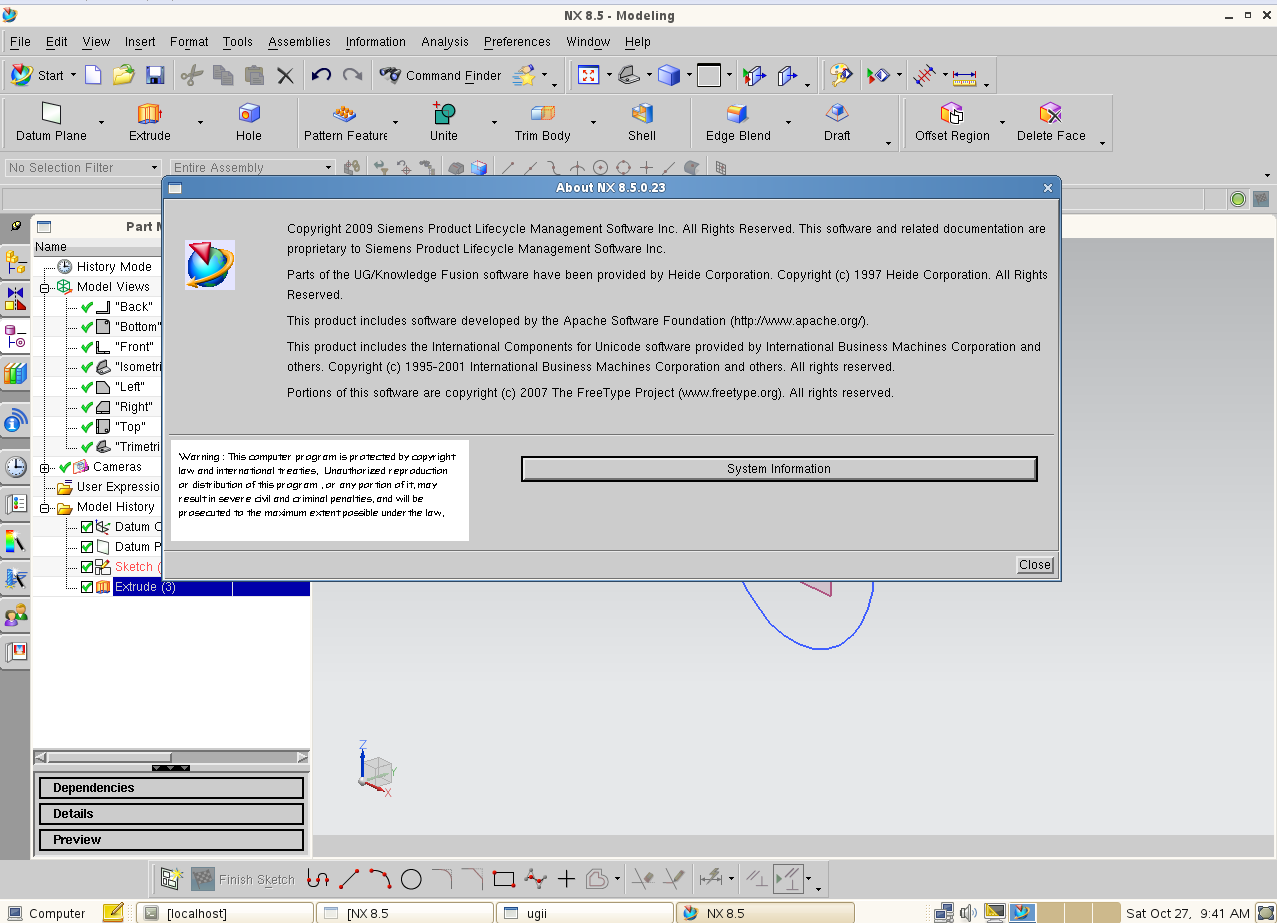Viewport: 1277px width, 923px height.
Task: Open the Assemblies menu
Action: click(299, 42)
